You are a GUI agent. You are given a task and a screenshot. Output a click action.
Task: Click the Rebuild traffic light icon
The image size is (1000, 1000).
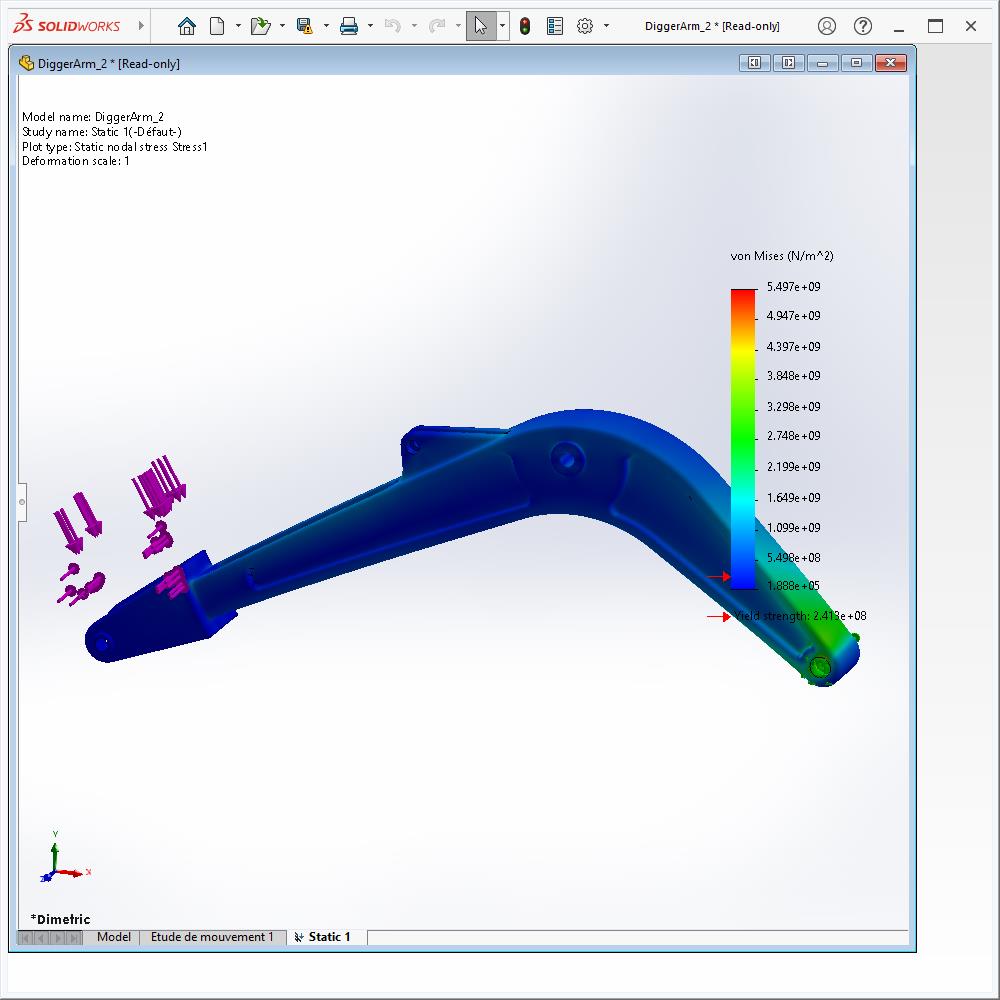525,26
